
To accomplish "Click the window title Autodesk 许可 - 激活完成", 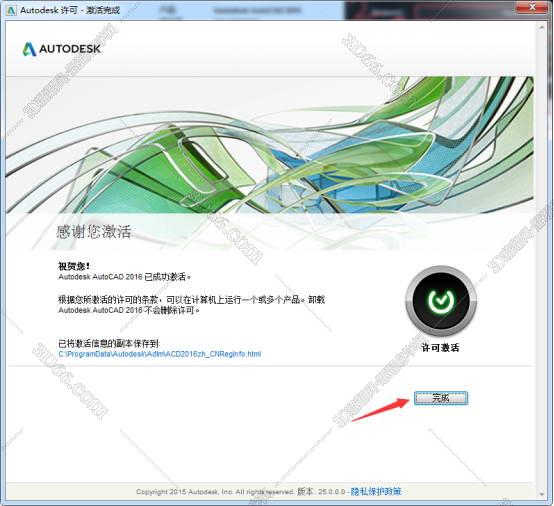I will 70,10.
